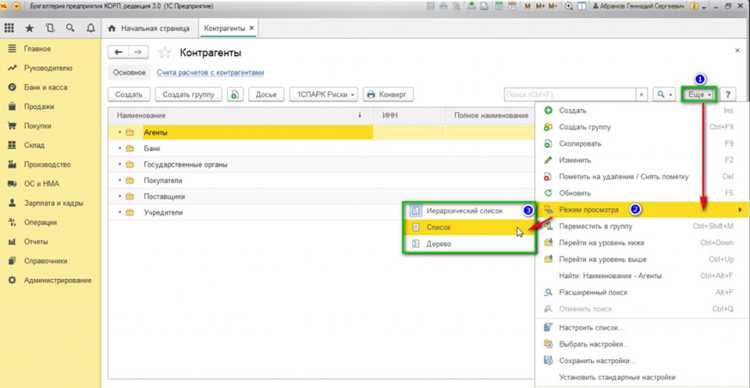750x388 pixels.
Task: Open the history clipboard icon
Action: (50, 28)
